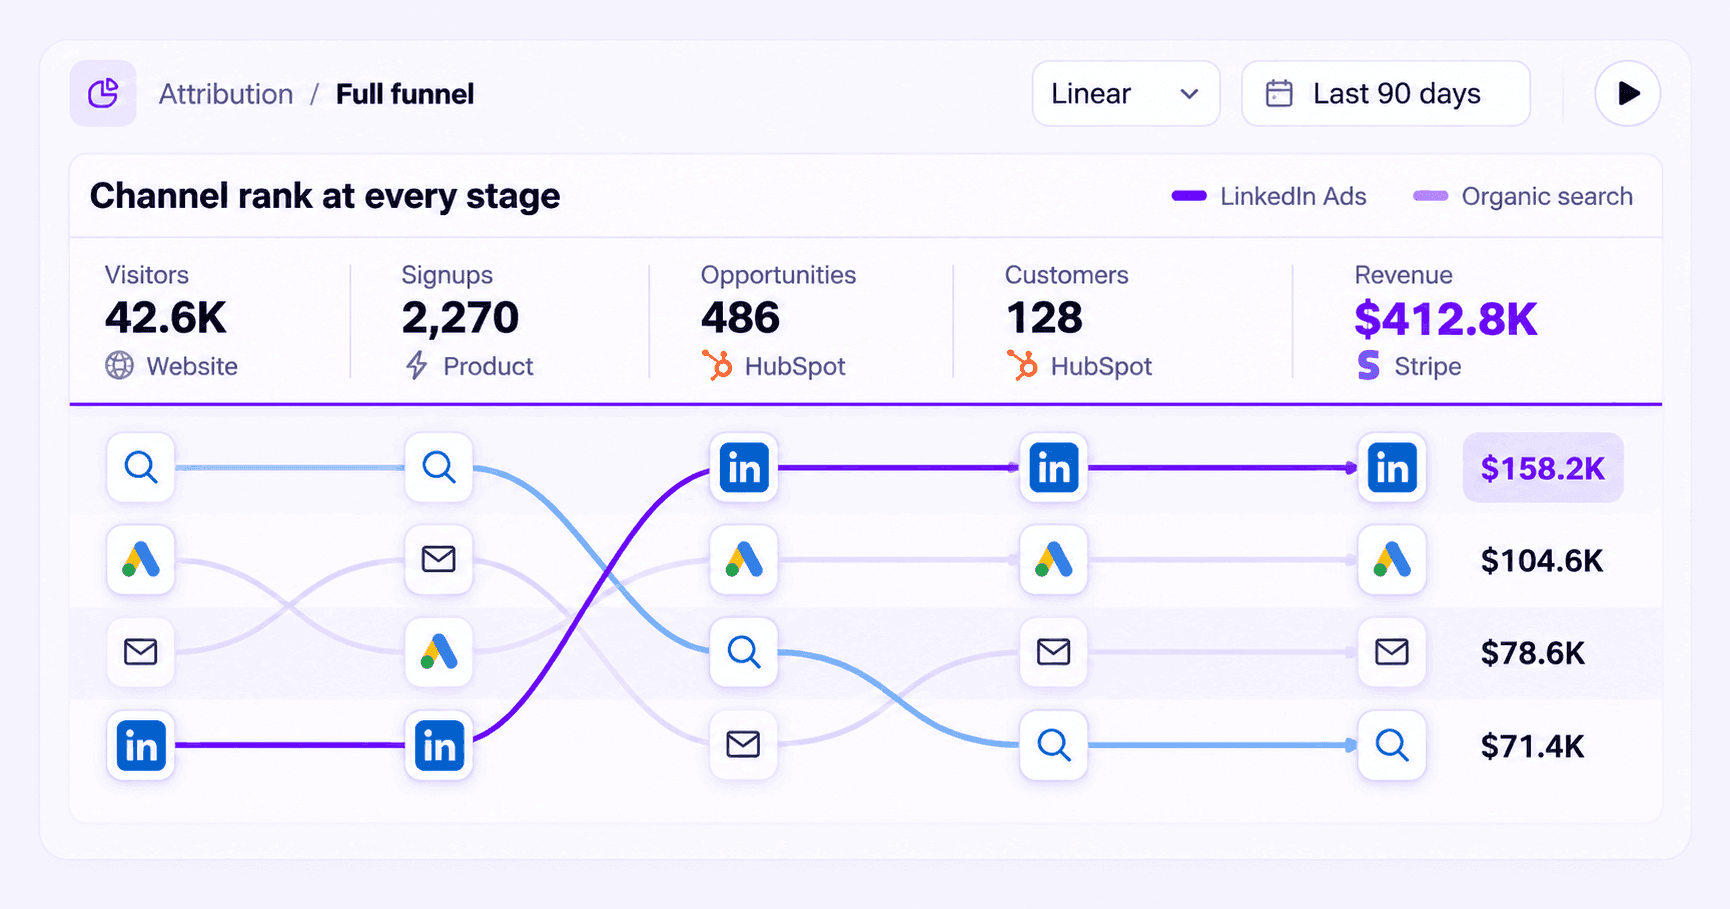The width and height of the screenshot is (1730, 909).
Task: Go to Attribution breadcrumb link
Action: click(x=226, y=94)
